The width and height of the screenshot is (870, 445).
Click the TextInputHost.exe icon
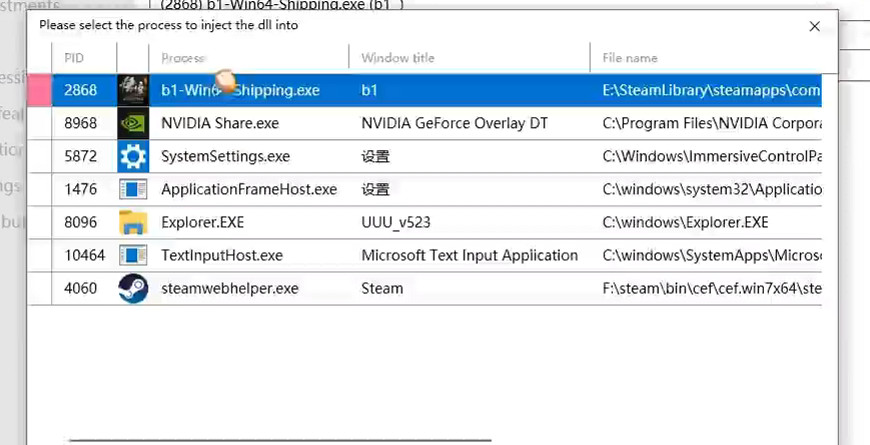pyautogui.click(x=133, y=255)
